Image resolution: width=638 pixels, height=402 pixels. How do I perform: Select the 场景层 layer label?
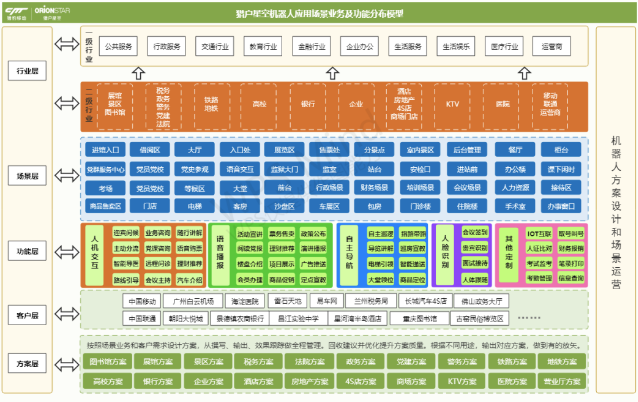point(27,176)
